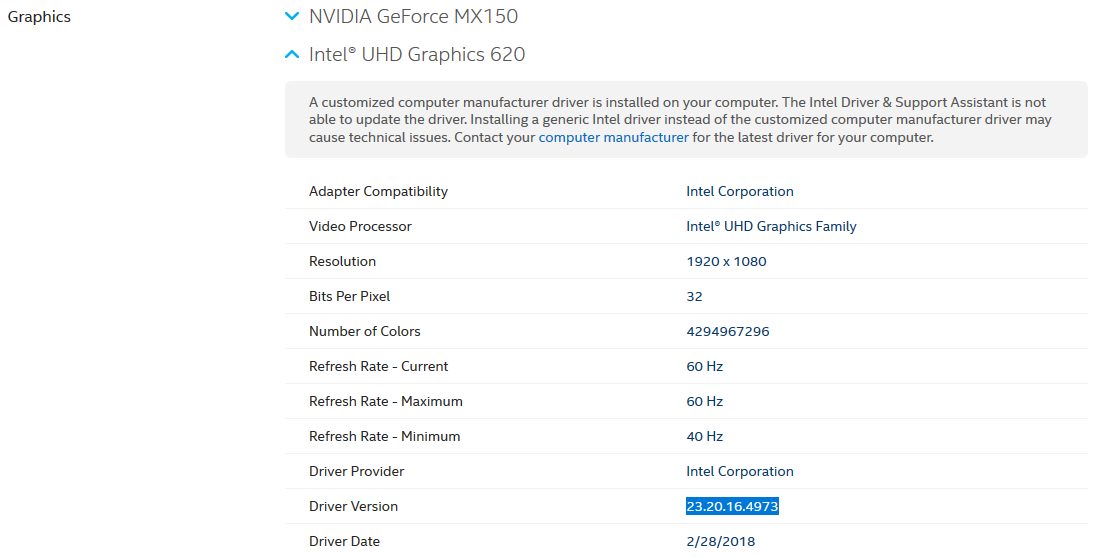
Task: Select the driver date 2/28/2018
Action: [720, 542]
